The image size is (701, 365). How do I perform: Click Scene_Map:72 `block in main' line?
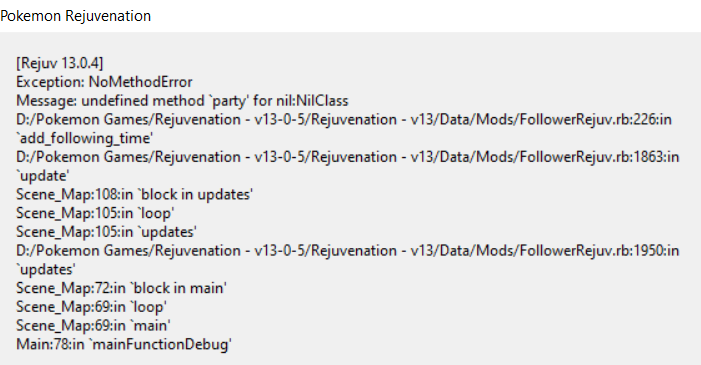point(121,288)
